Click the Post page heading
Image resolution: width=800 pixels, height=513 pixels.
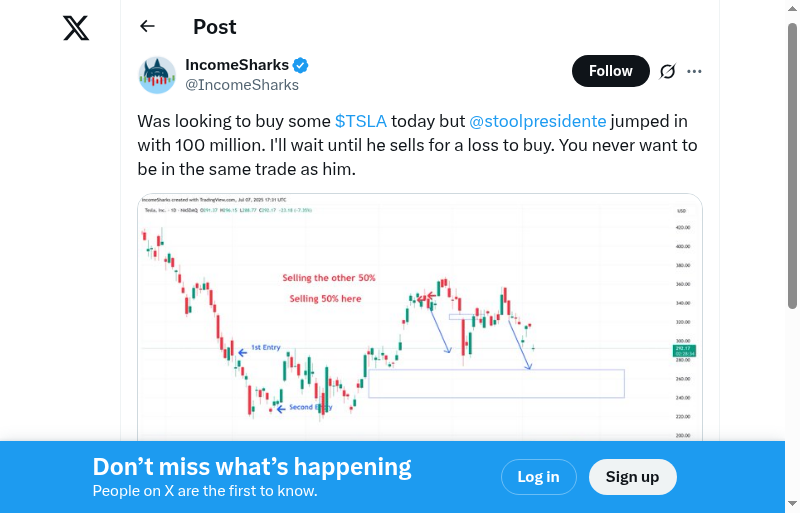[x=215, y=27]
